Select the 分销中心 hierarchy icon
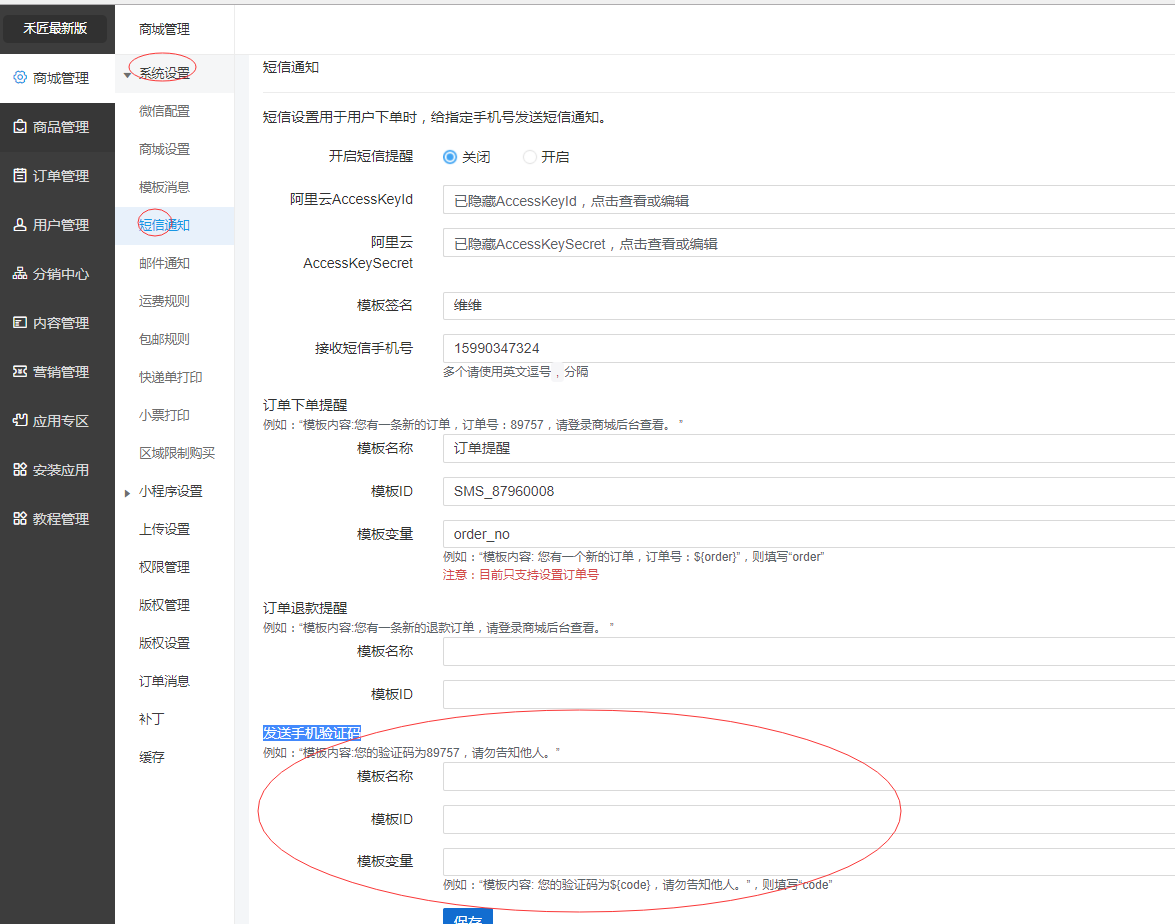Image resolution: width=1175 pixels, height=924 pixels. (x=20, y=274)
